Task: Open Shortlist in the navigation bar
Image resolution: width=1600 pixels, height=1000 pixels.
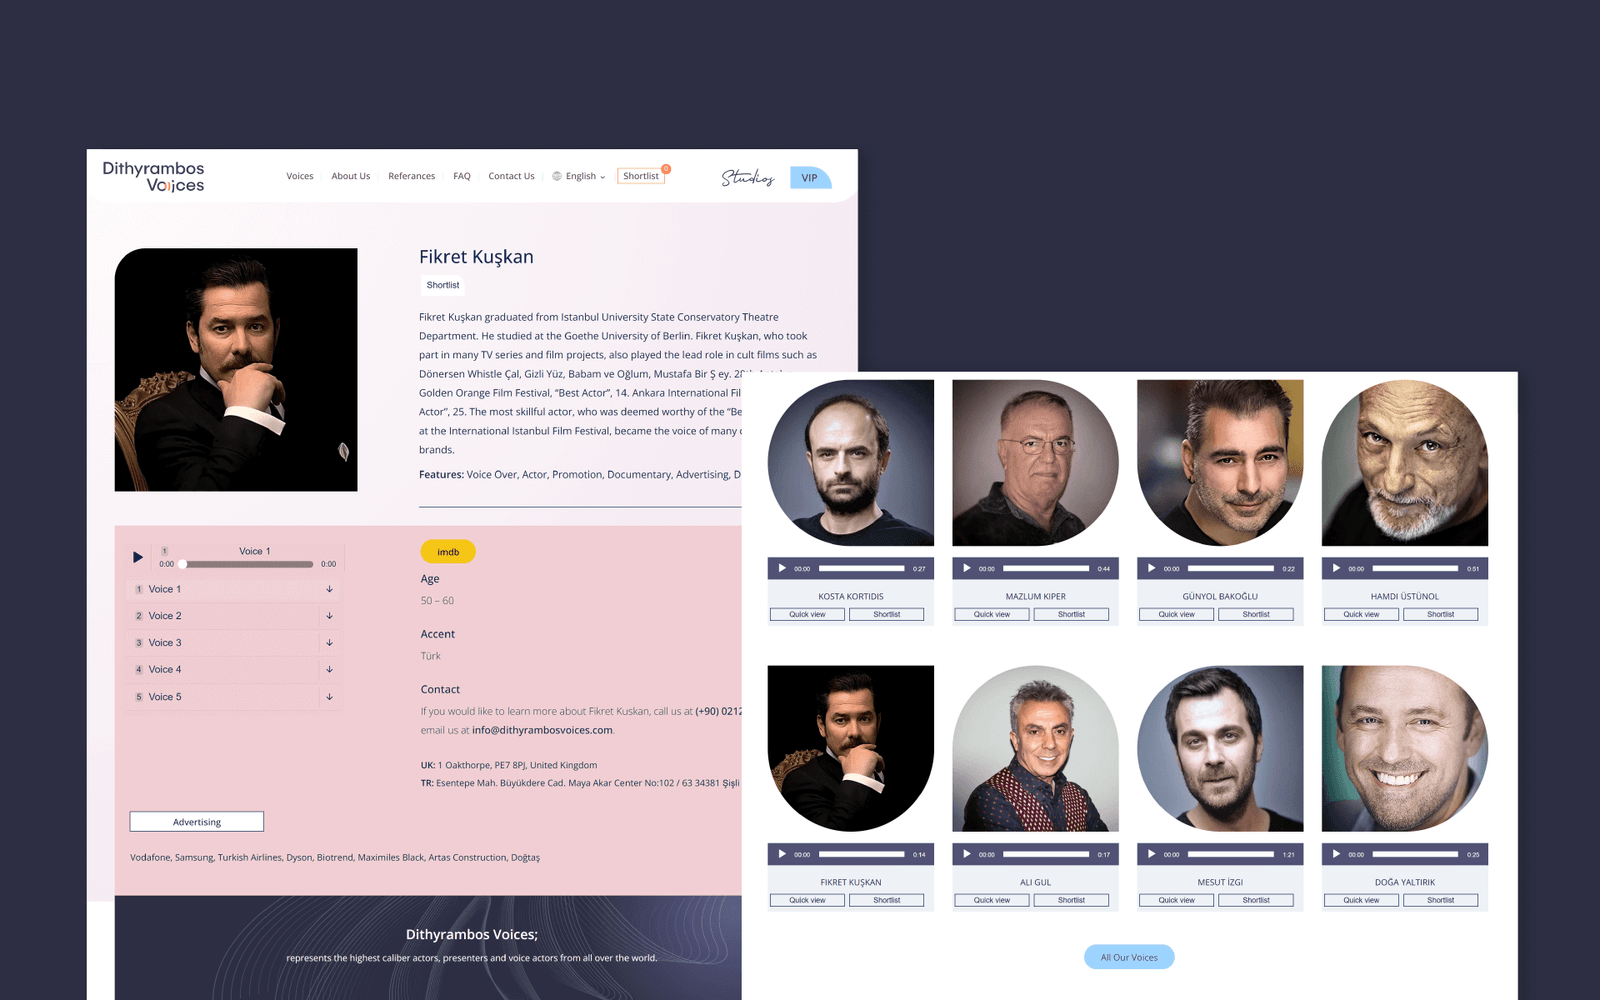Action: pyautogui.click(x=641, y=176)
